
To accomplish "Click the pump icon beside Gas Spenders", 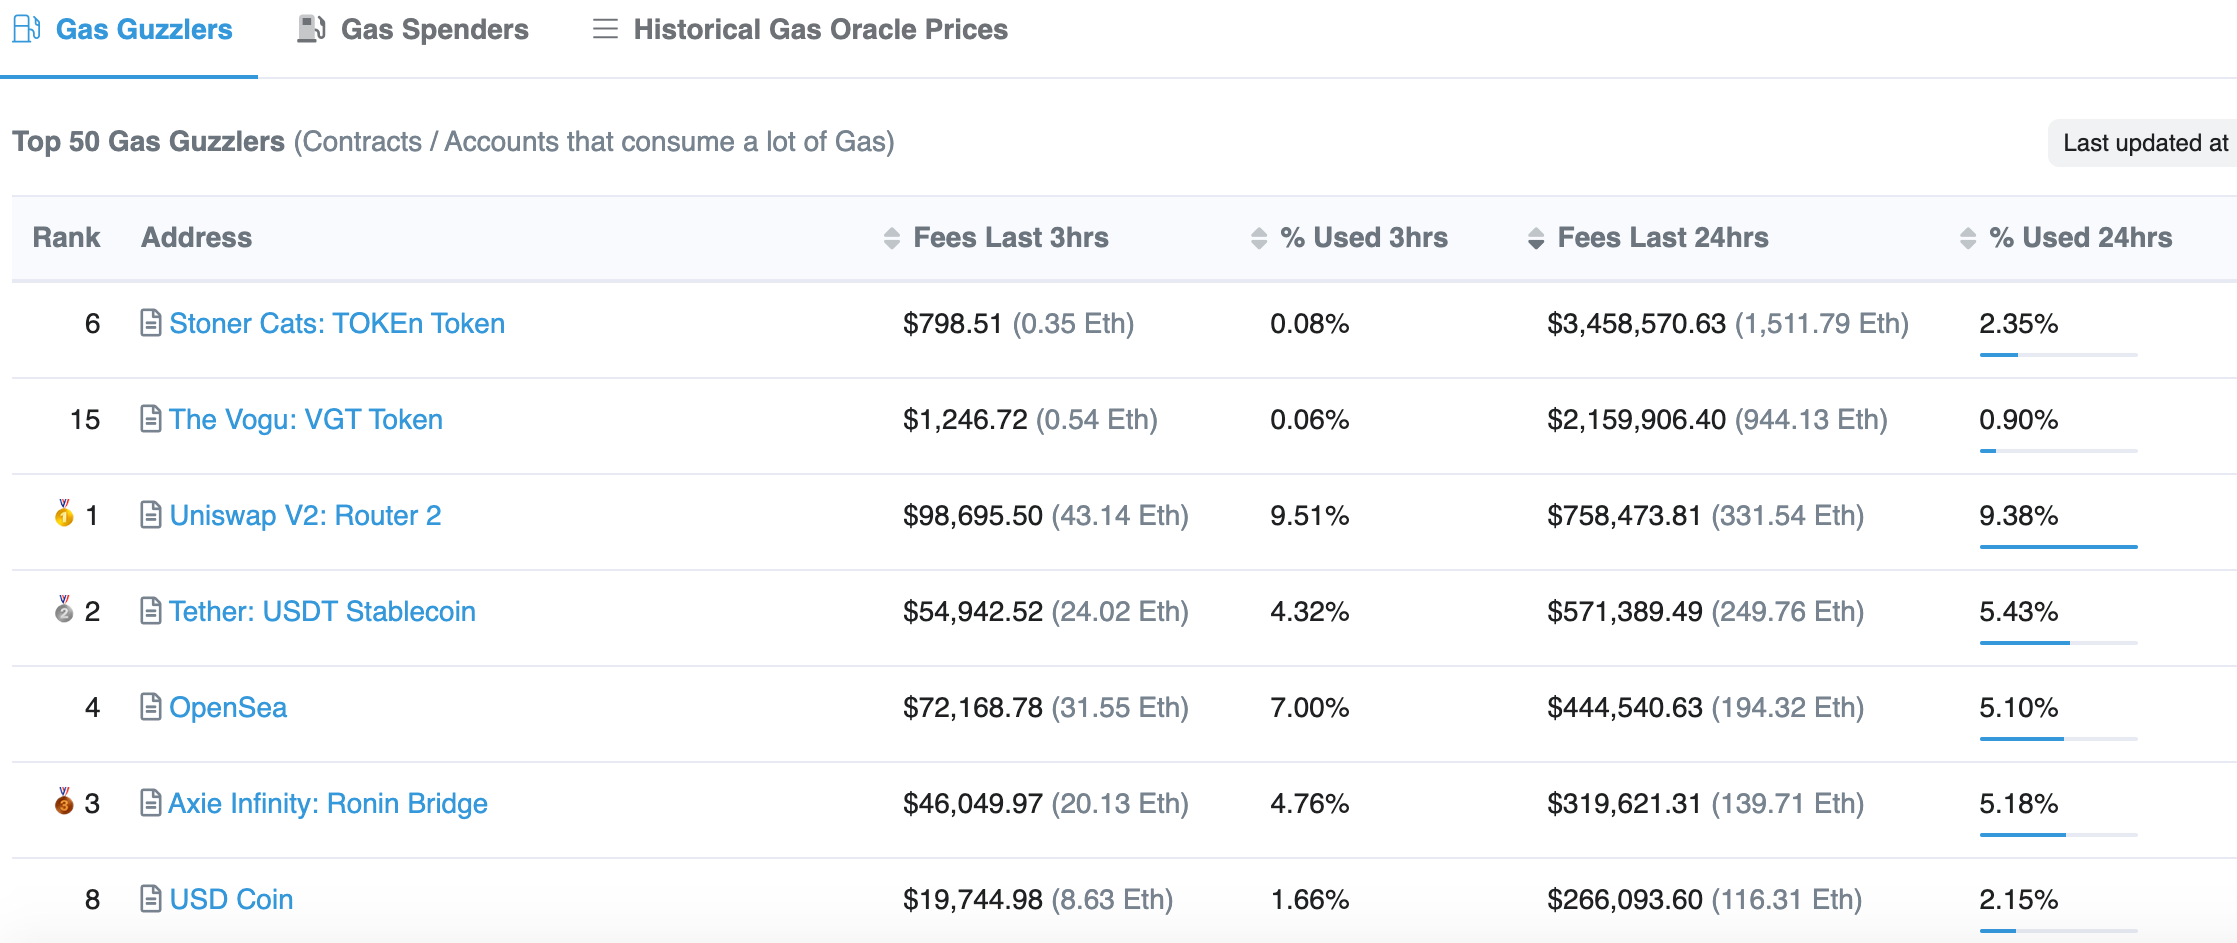I will [x=311, y=29].
